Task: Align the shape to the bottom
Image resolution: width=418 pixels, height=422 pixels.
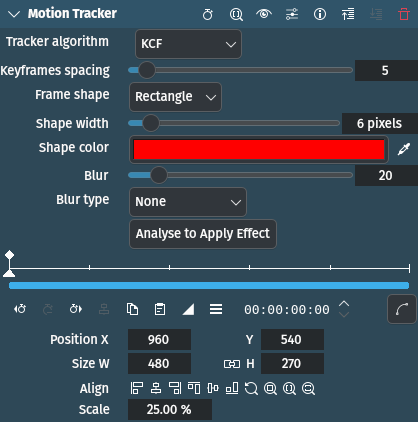Action: pos(232,388)
